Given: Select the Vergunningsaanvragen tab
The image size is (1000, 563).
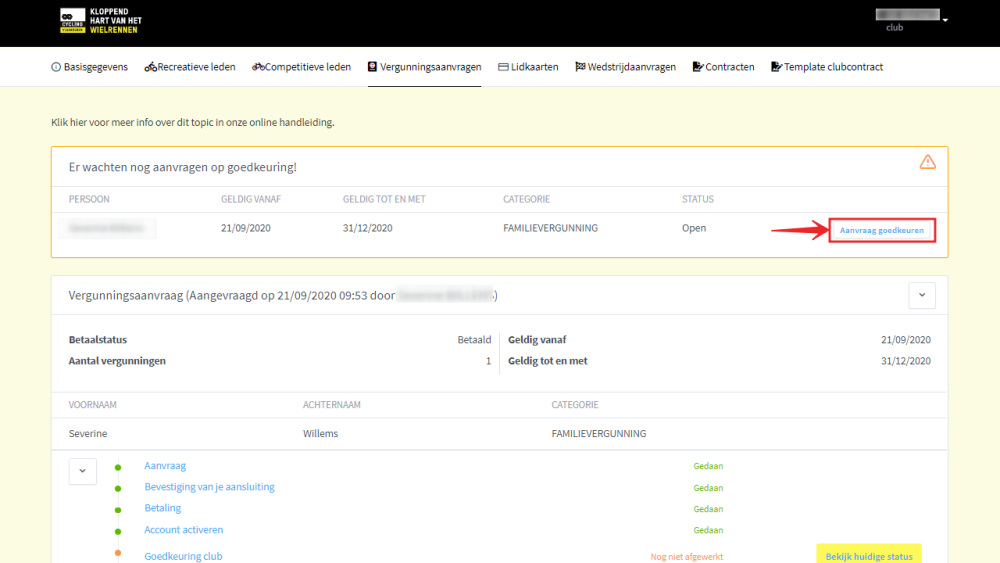Looking at the screenshot, I should coord(425,67).
